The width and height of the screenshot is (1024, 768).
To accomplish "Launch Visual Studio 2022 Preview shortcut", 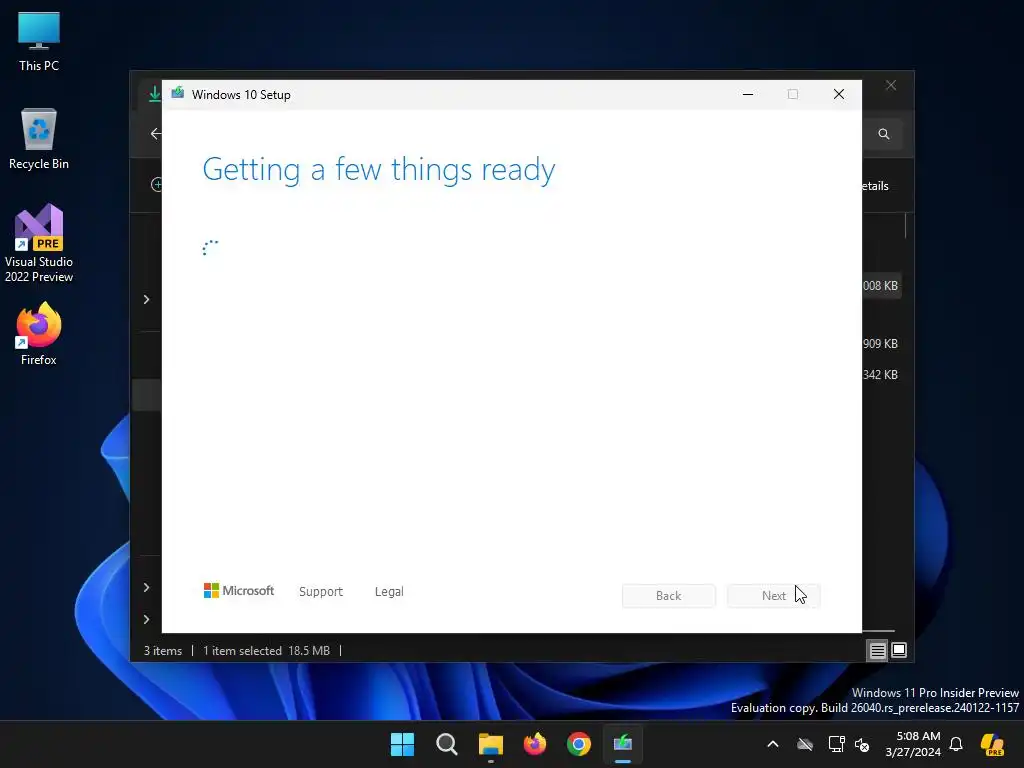I will pos(39,243).
